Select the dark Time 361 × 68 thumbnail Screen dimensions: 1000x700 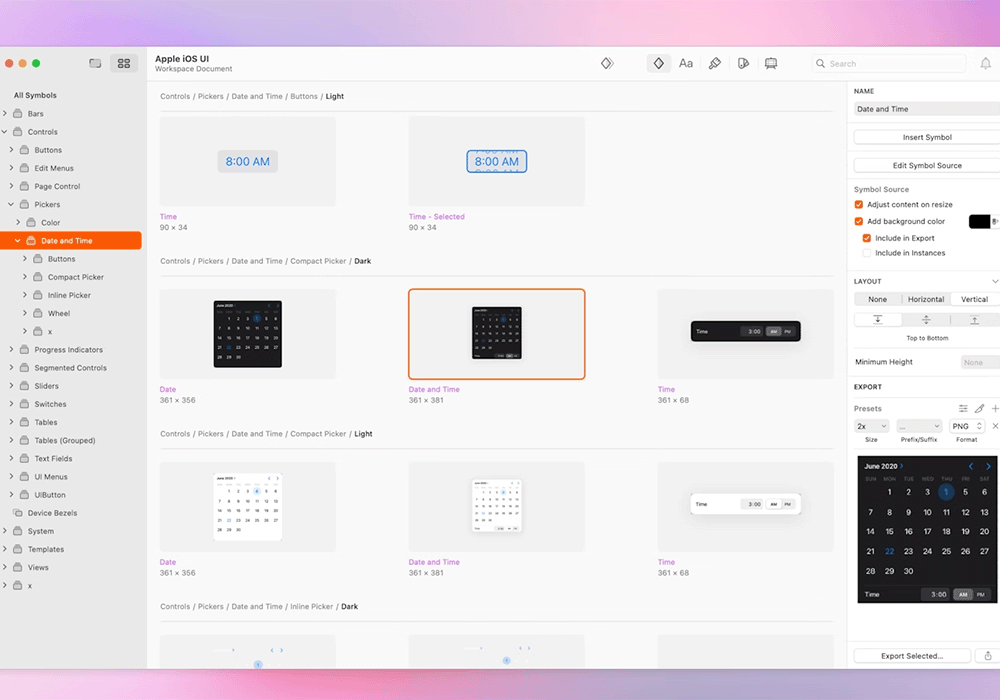click(x=746, y=334)
